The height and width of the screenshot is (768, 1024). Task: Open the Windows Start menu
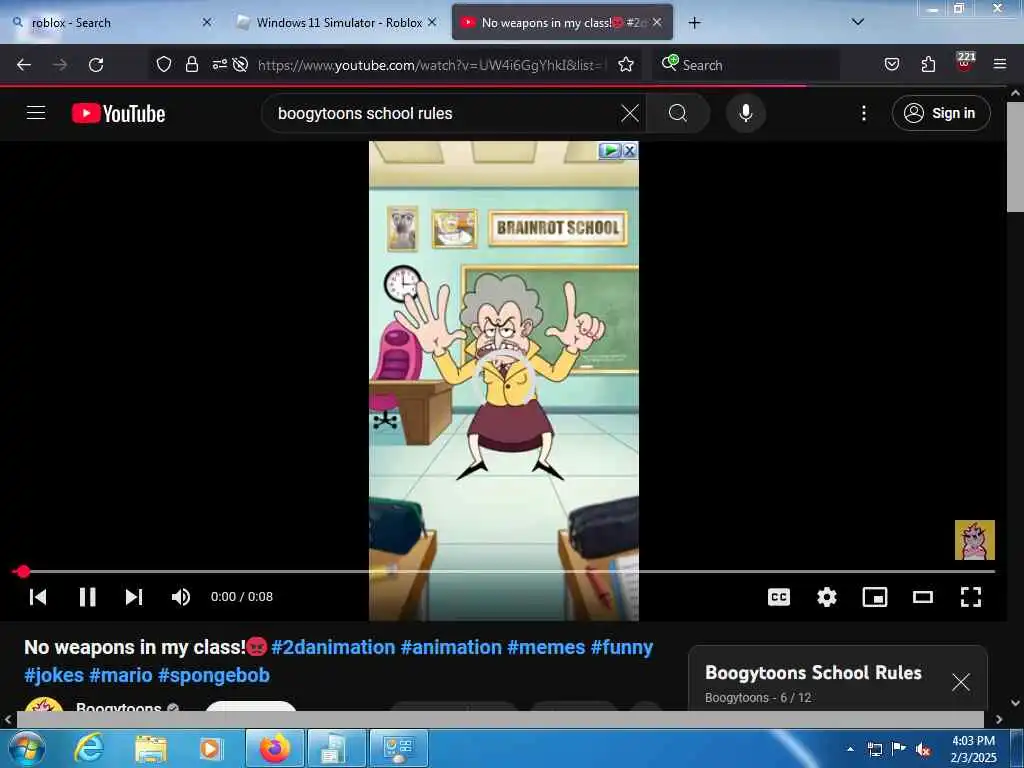coord(27,748)
